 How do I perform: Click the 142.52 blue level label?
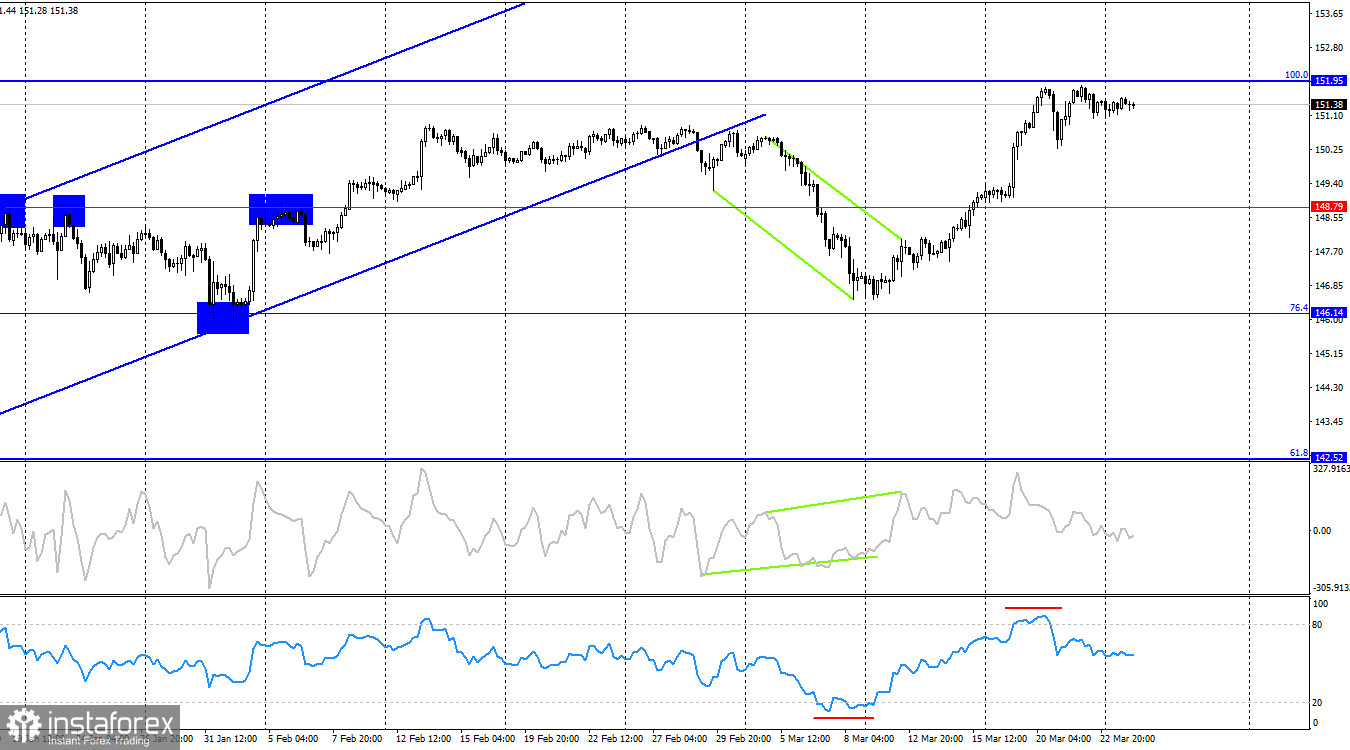(1328, 457)
